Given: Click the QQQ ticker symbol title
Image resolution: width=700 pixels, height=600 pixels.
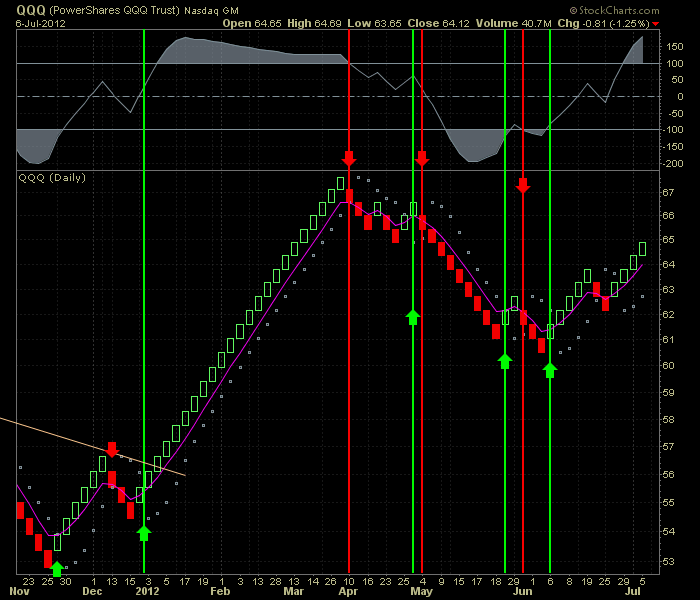Looking at the screenshot, I should (x=31, y=10).
